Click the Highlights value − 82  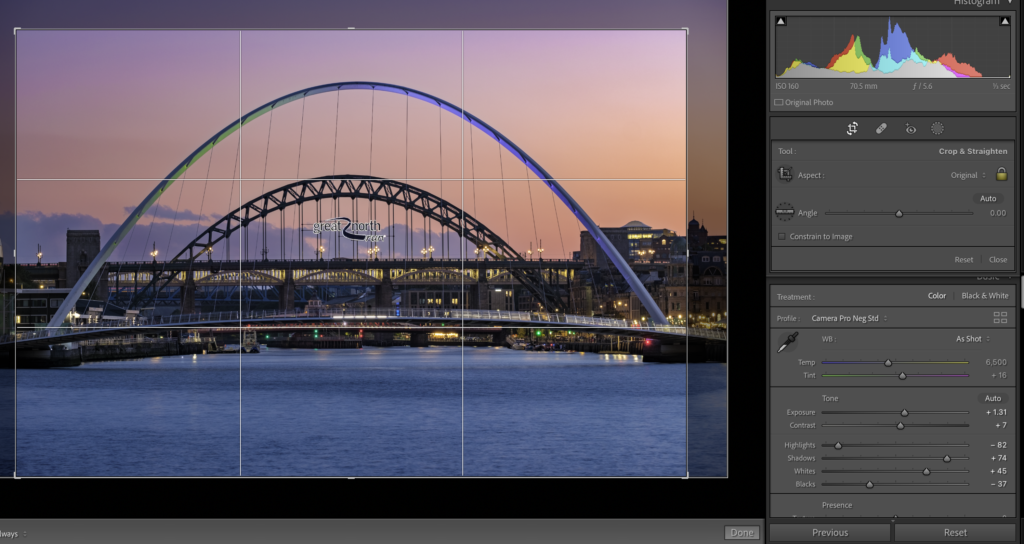pyautogui.click(x=998, y=445)
